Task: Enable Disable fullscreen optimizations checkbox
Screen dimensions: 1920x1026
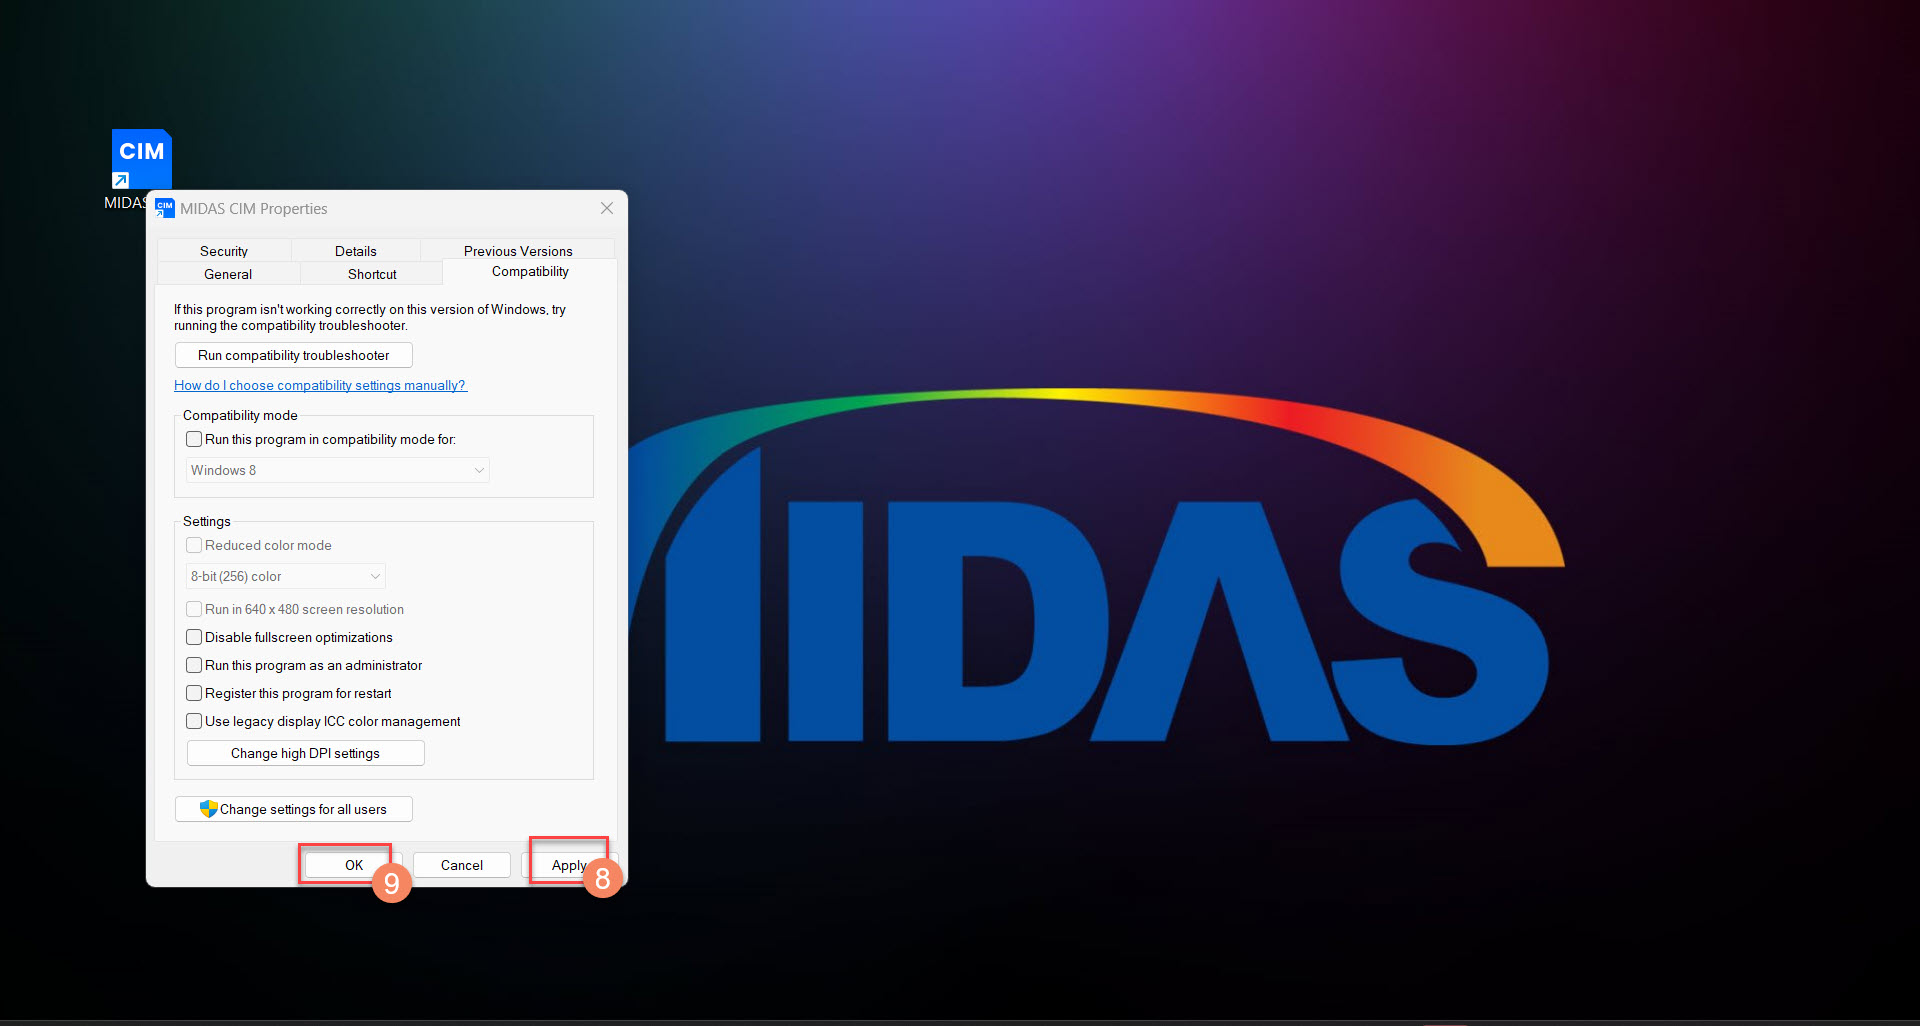Action: point(194,637)
